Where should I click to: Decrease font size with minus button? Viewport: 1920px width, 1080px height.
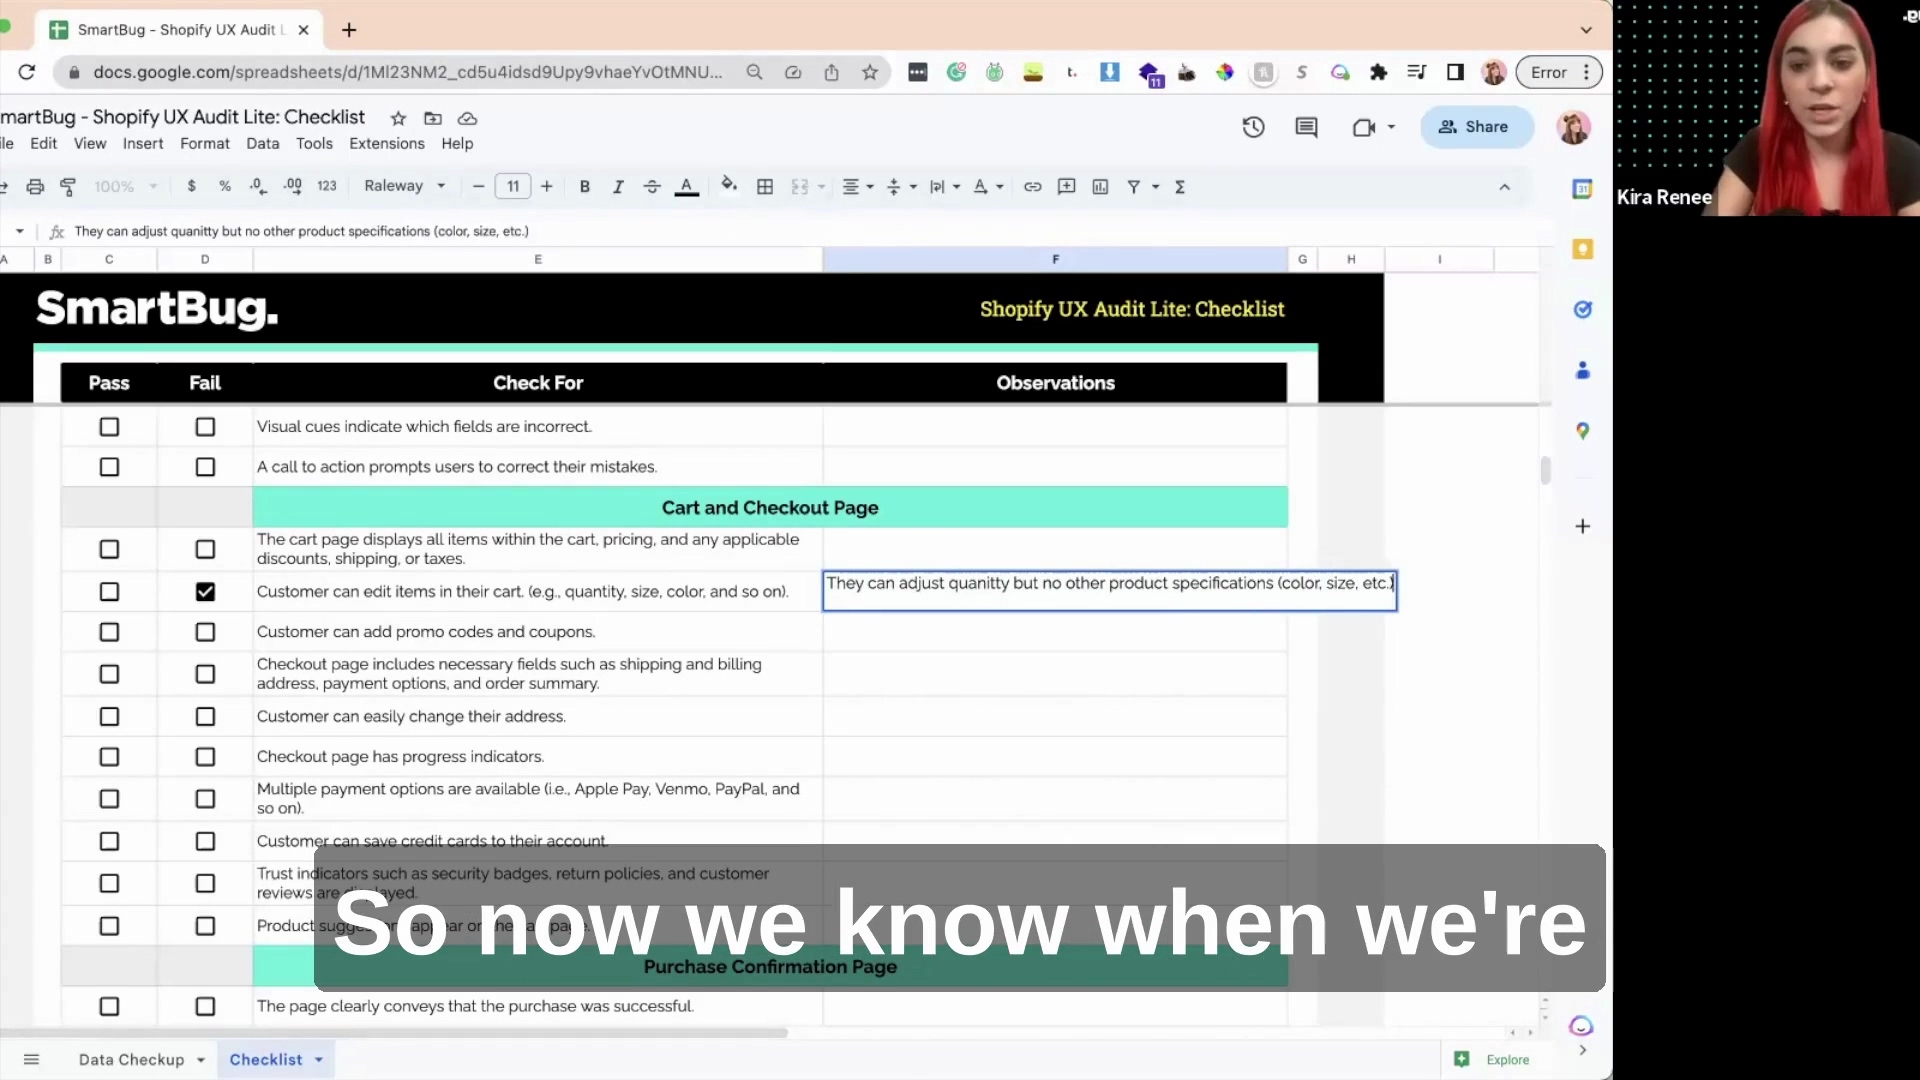[478, 187]
